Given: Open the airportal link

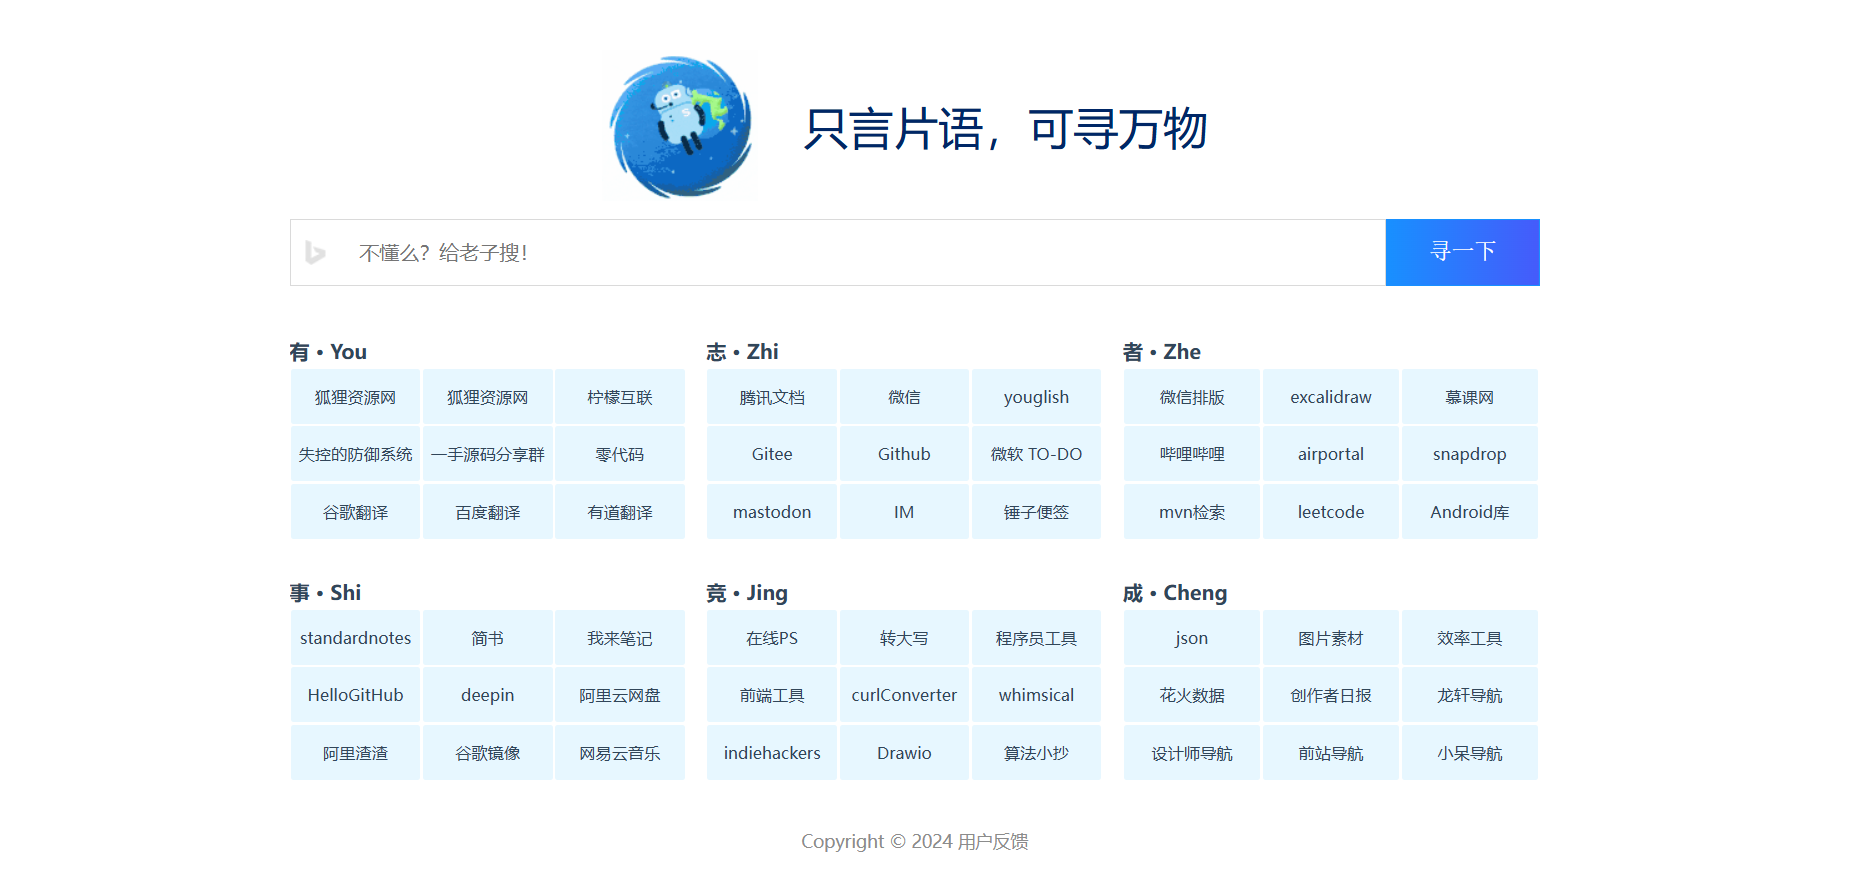Looking at the screenshot, I should click(1331, 454).
